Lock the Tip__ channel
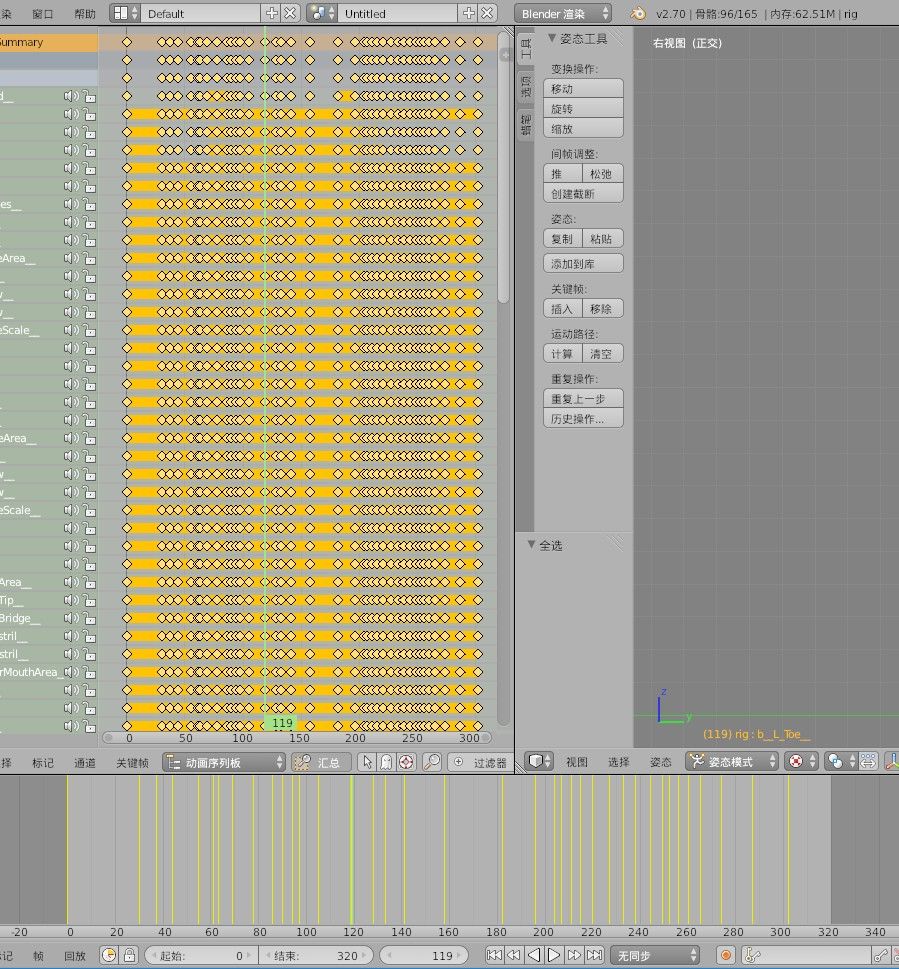 click(x=90, y=600)
